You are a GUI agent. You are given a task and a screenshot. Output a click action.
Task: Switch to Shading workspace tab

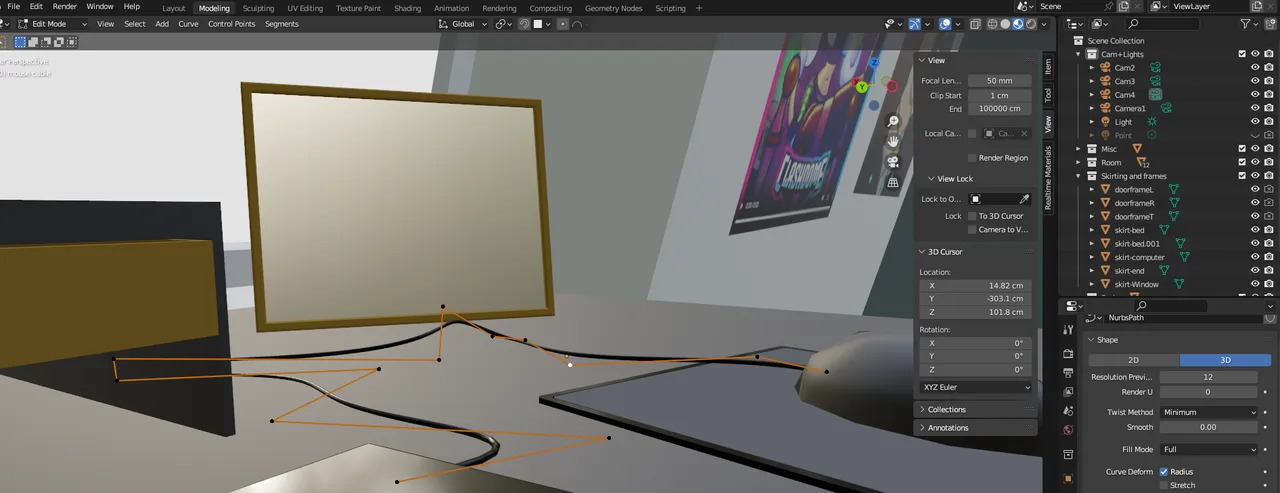tap(408, 8)
